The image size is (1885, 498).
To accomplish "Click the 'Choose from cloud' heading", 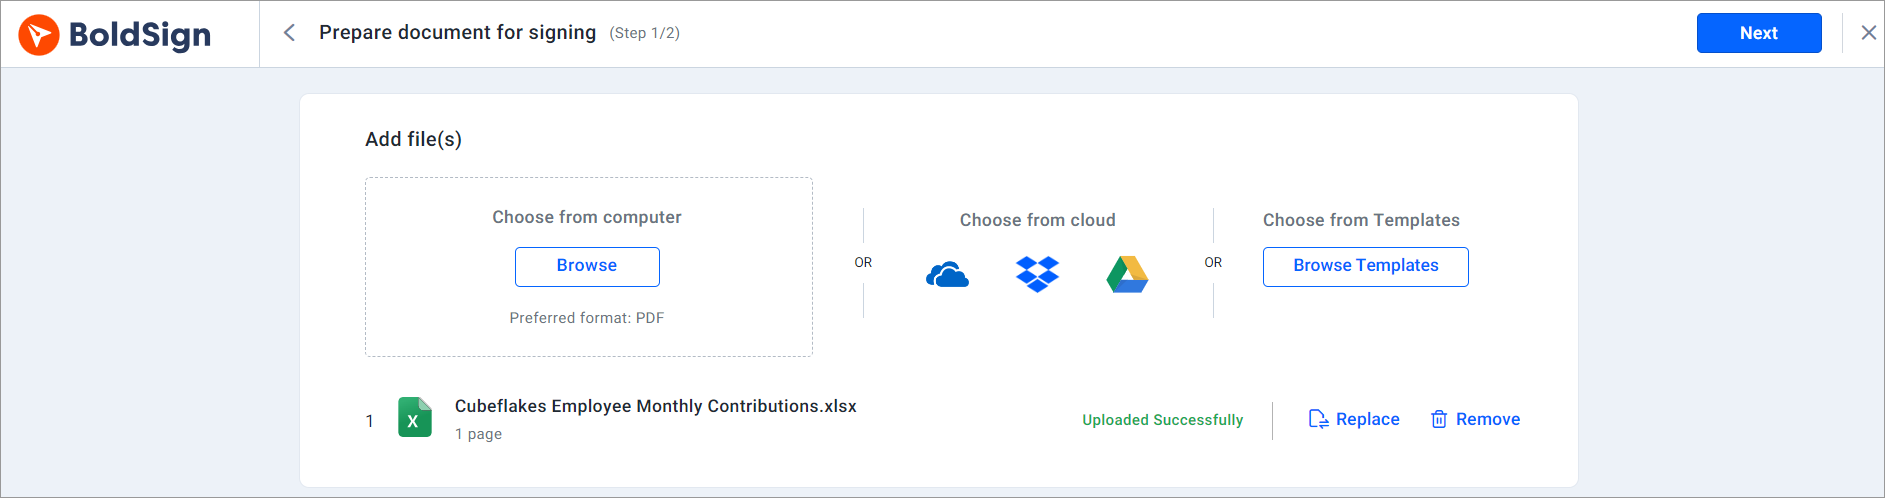I will click(x=1037, y=220).
